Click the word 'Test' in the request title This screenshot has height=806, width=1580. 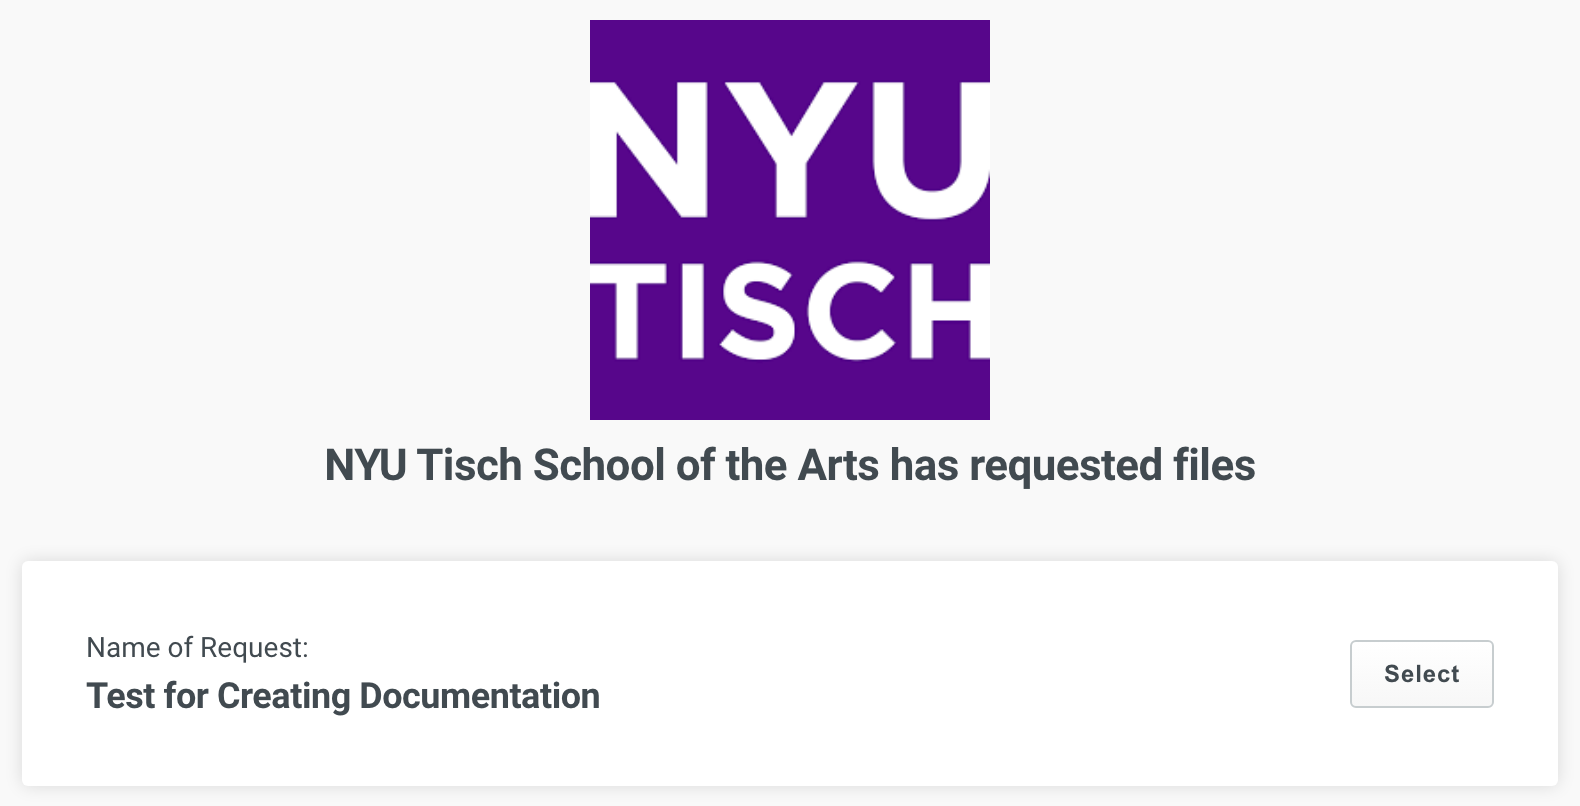coord(120,696)
